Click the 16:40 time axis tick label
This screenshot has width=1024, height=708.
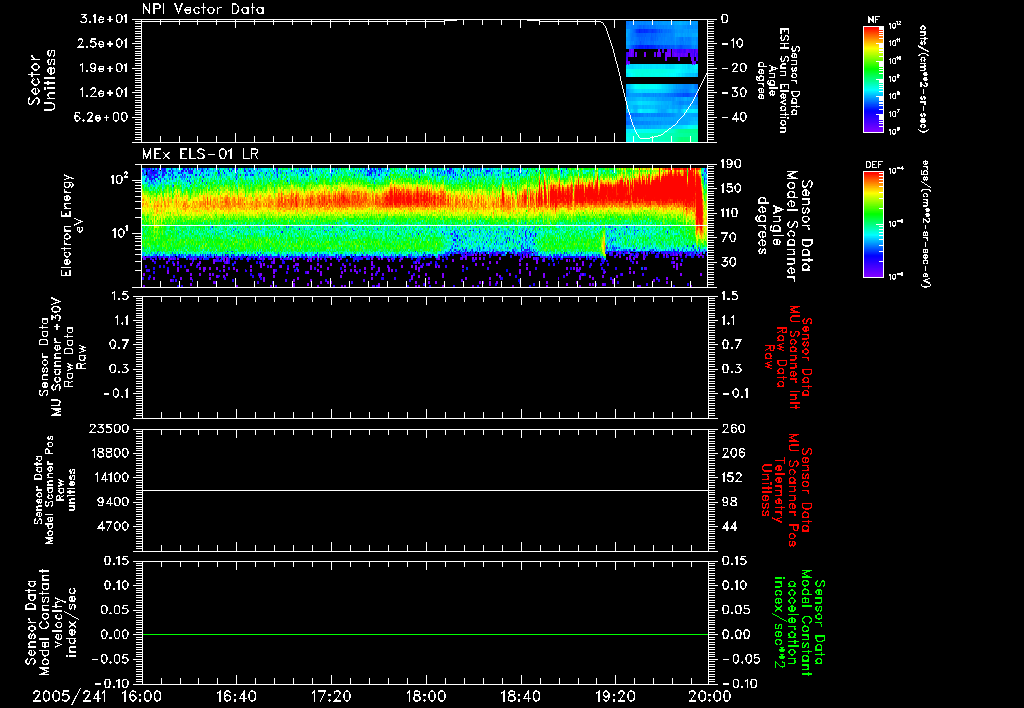point(236,695)
